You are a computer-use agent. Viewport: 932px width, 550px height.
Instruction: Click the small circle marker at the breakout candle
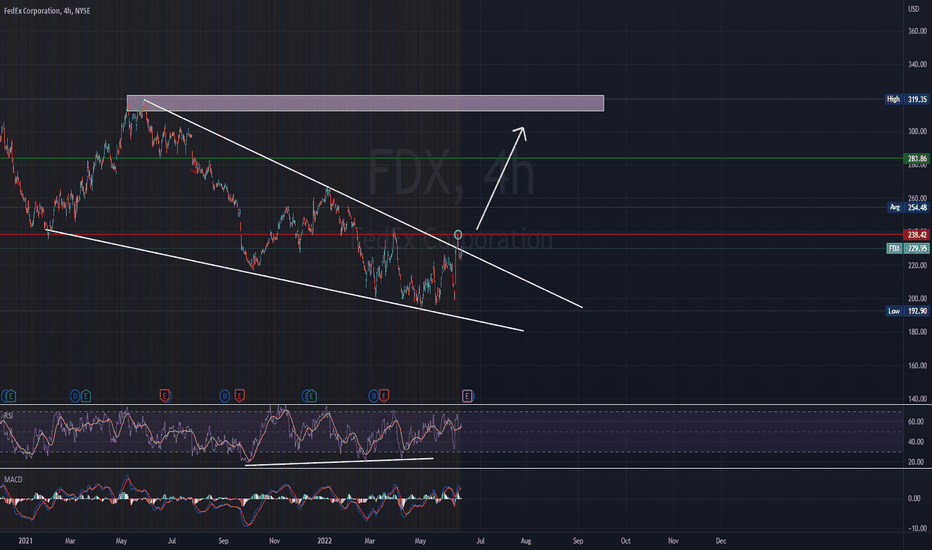click(x=458, y=235)
